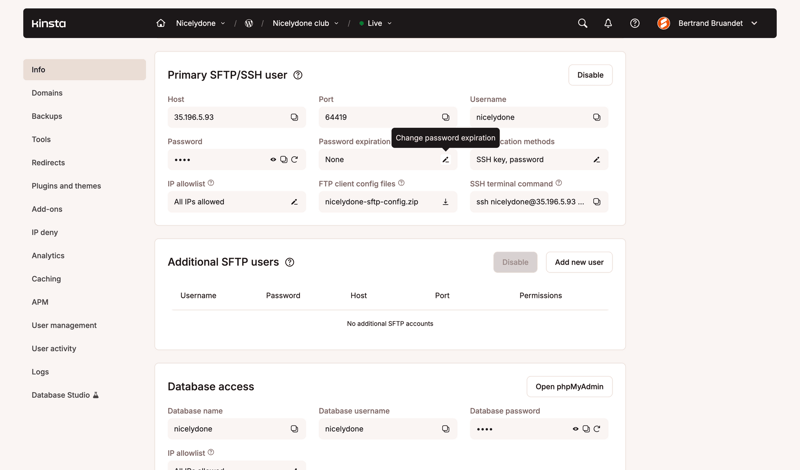The height and width of the screenshot is (470, 800).
Task: Click the Host field 35.196.5.93
Action: click(237, 117)
